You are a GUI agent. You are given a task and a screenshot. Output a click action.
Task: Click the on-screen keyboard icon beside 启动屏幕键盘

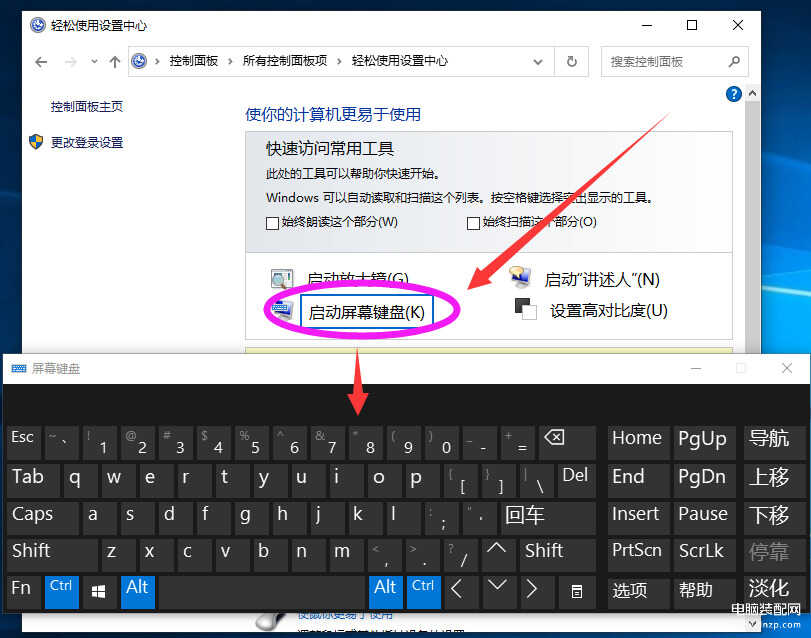282,309
